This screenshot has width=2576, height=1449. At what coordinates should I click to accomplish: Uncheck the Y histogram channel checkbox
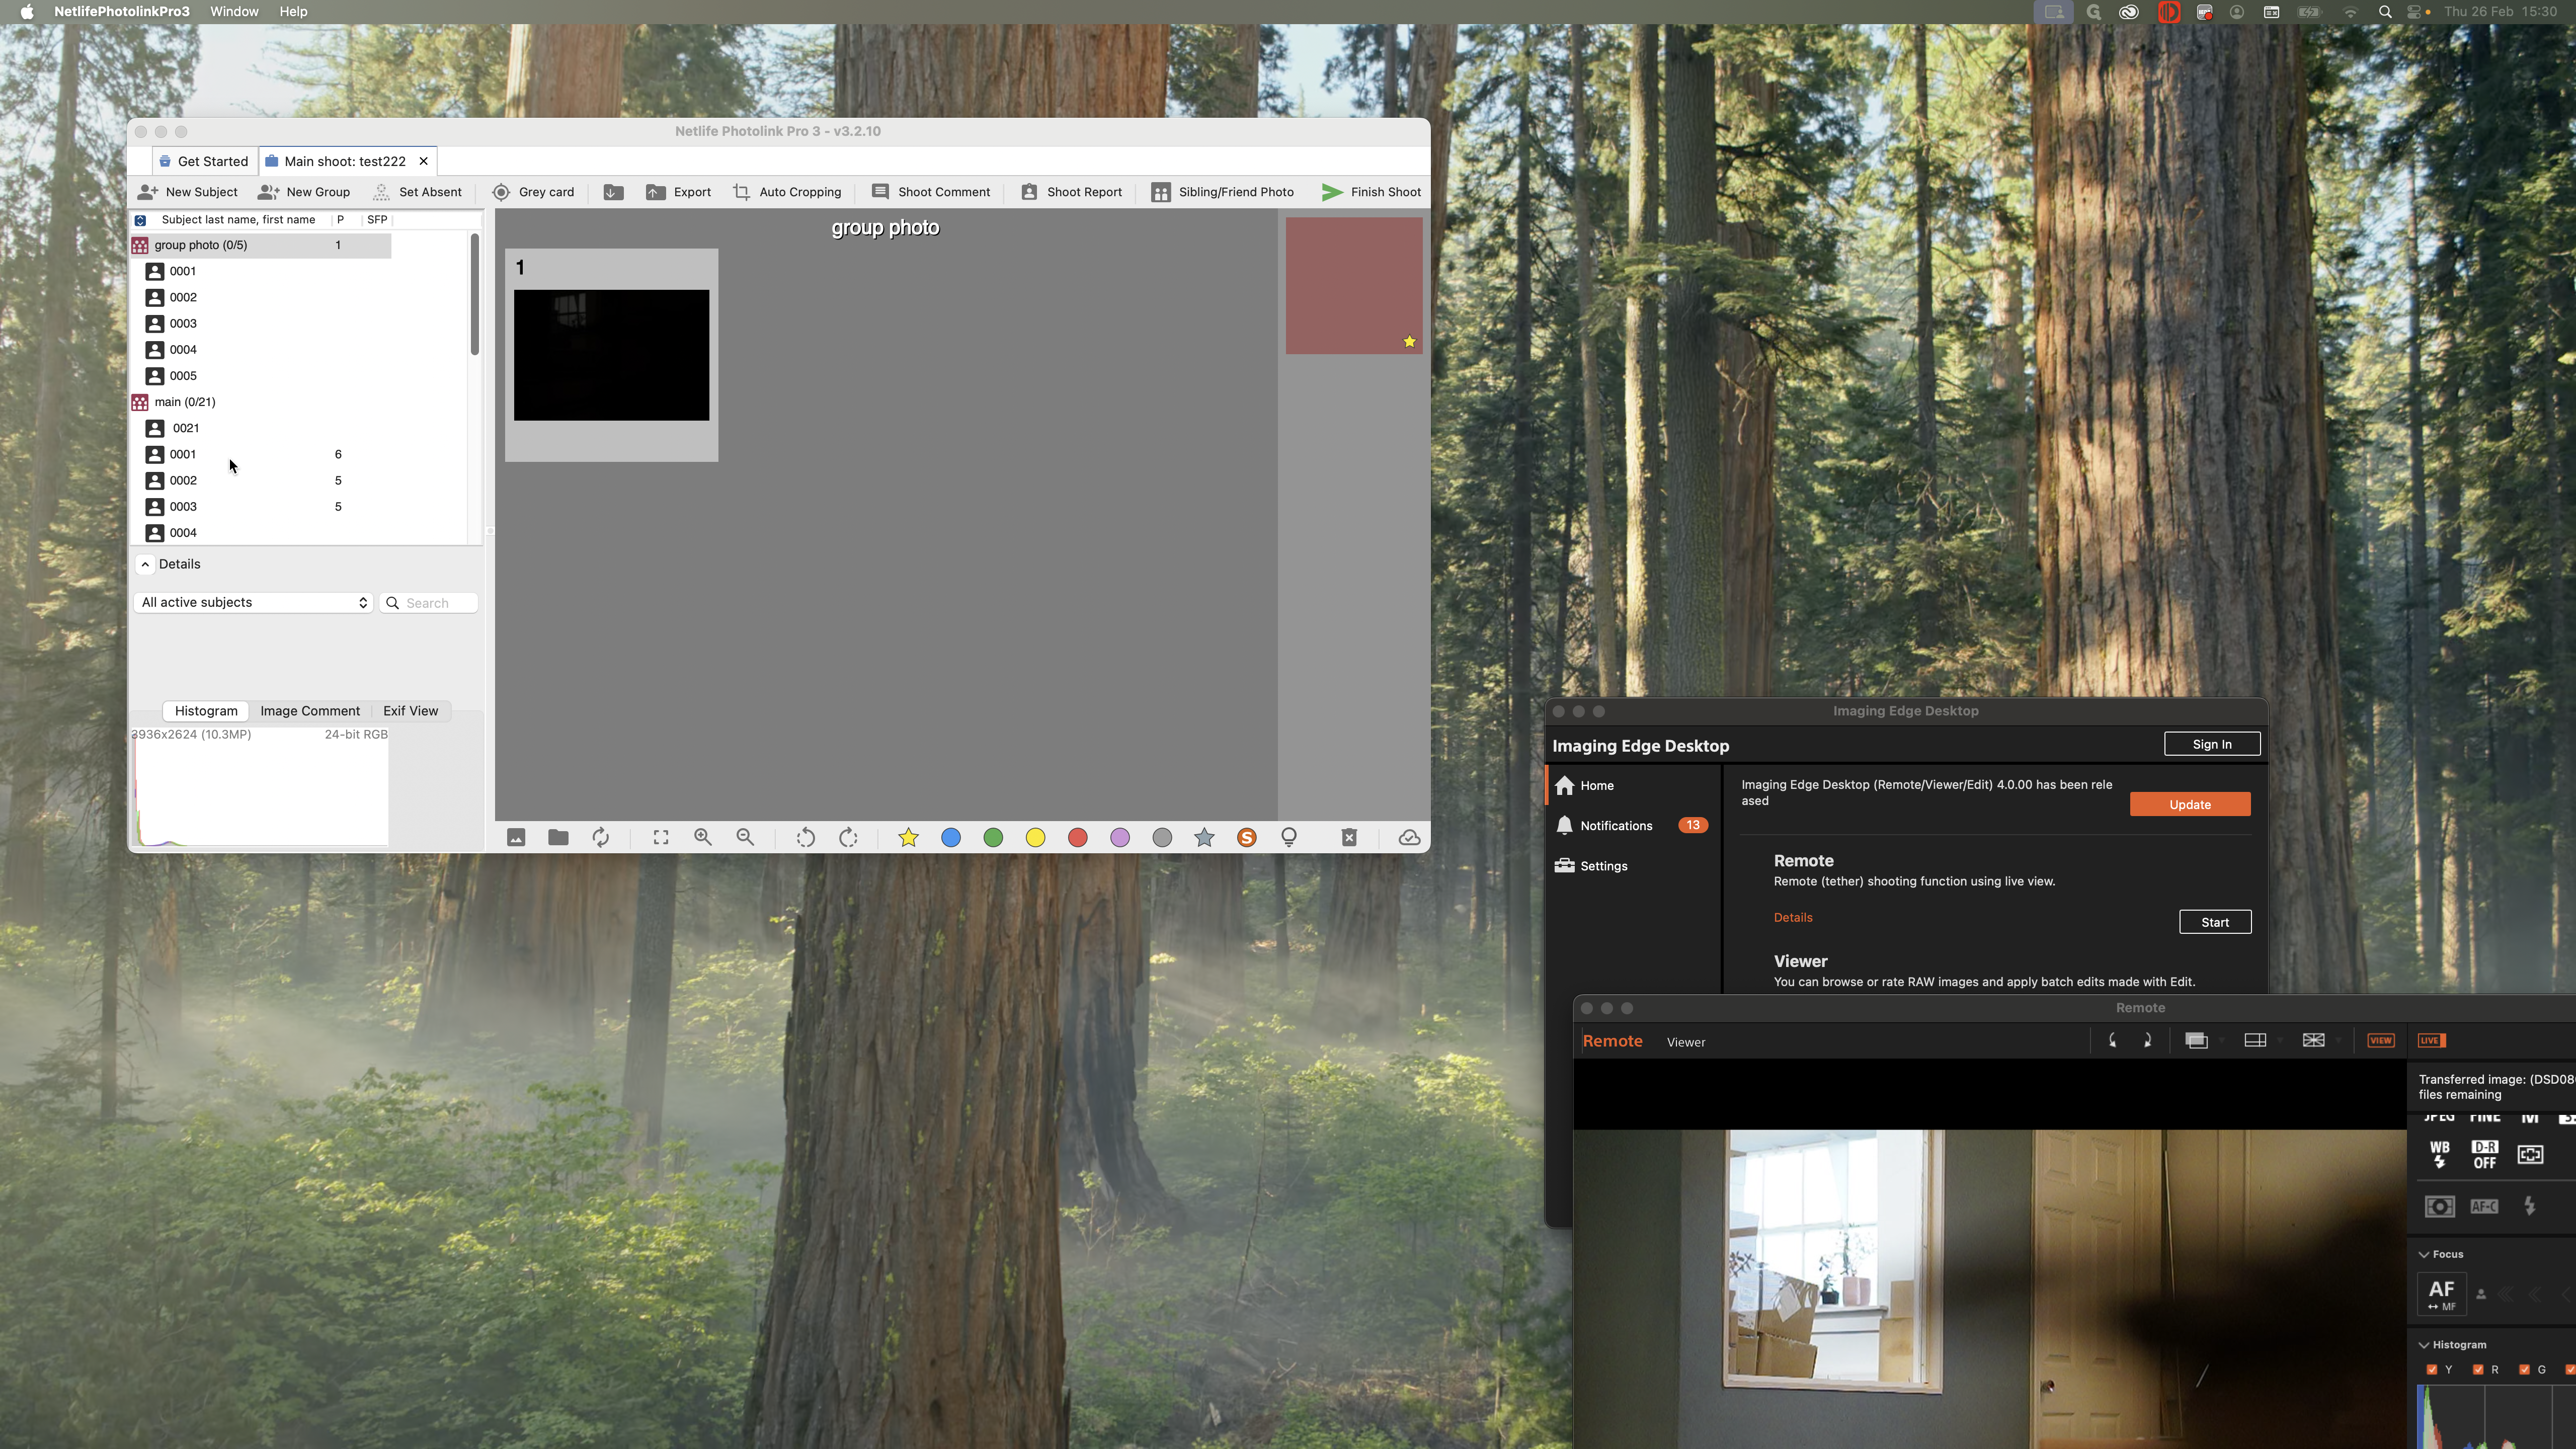click(x=2432, y=1370)
